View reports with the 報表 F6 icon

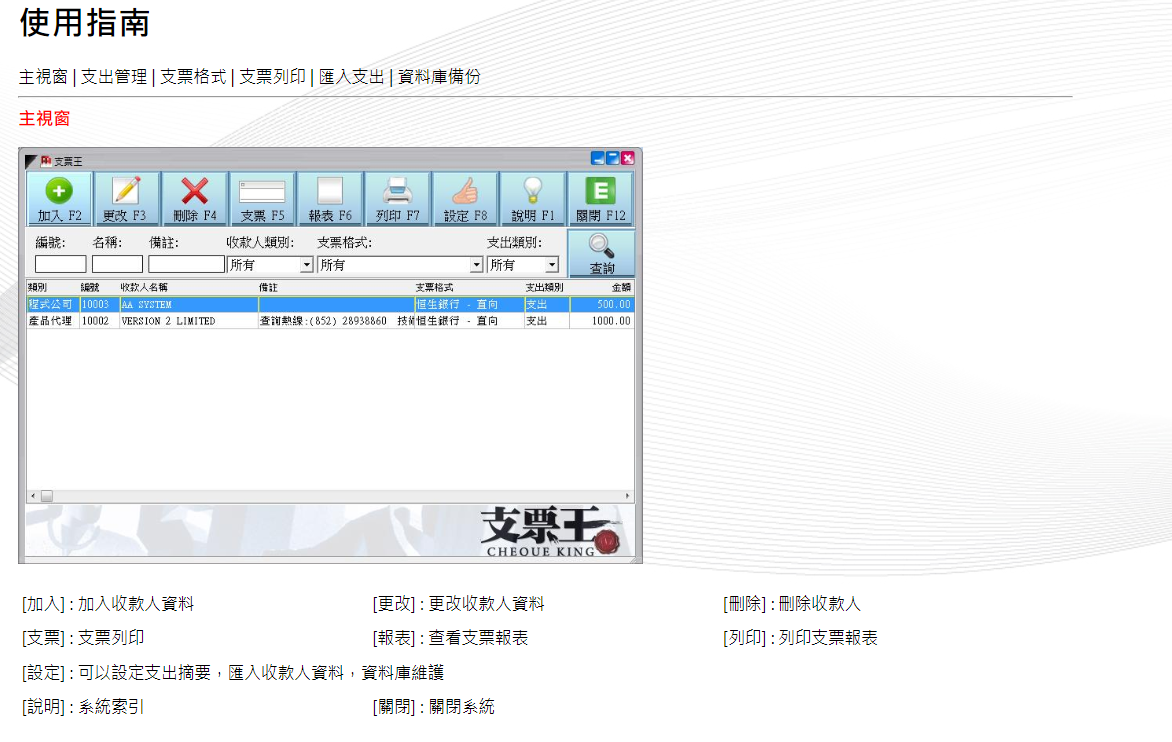click(x=330, y=197)
